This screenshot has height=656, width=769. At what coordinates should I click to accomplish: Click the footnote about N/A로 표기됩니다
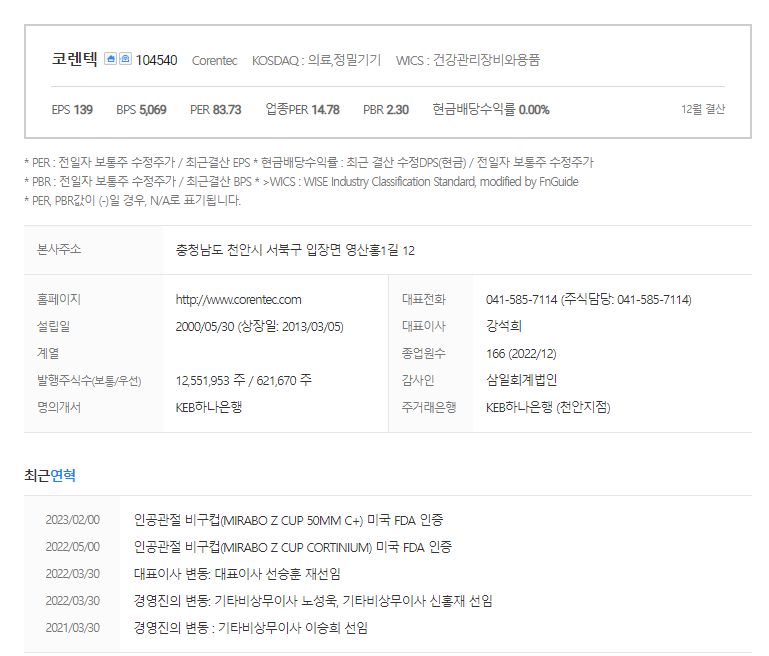132,201
